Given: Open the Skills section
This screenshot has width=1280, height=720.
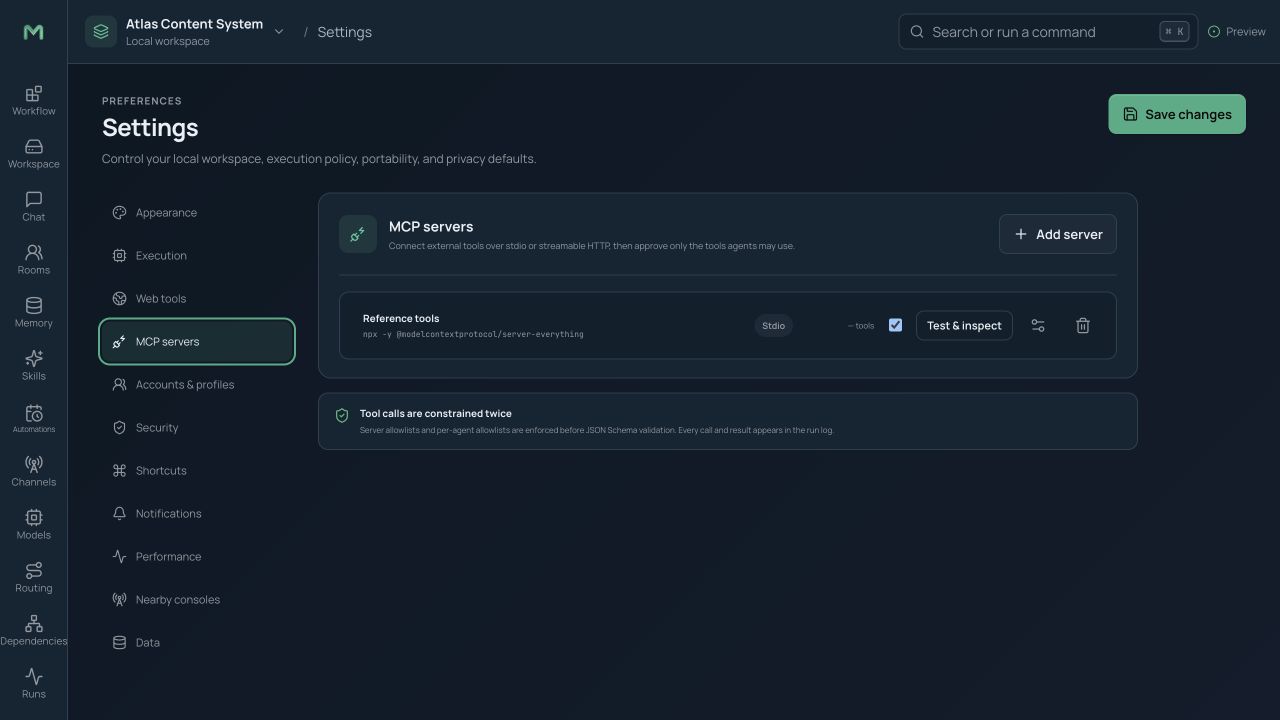Looking at the screenshot, I should point(33,365).
